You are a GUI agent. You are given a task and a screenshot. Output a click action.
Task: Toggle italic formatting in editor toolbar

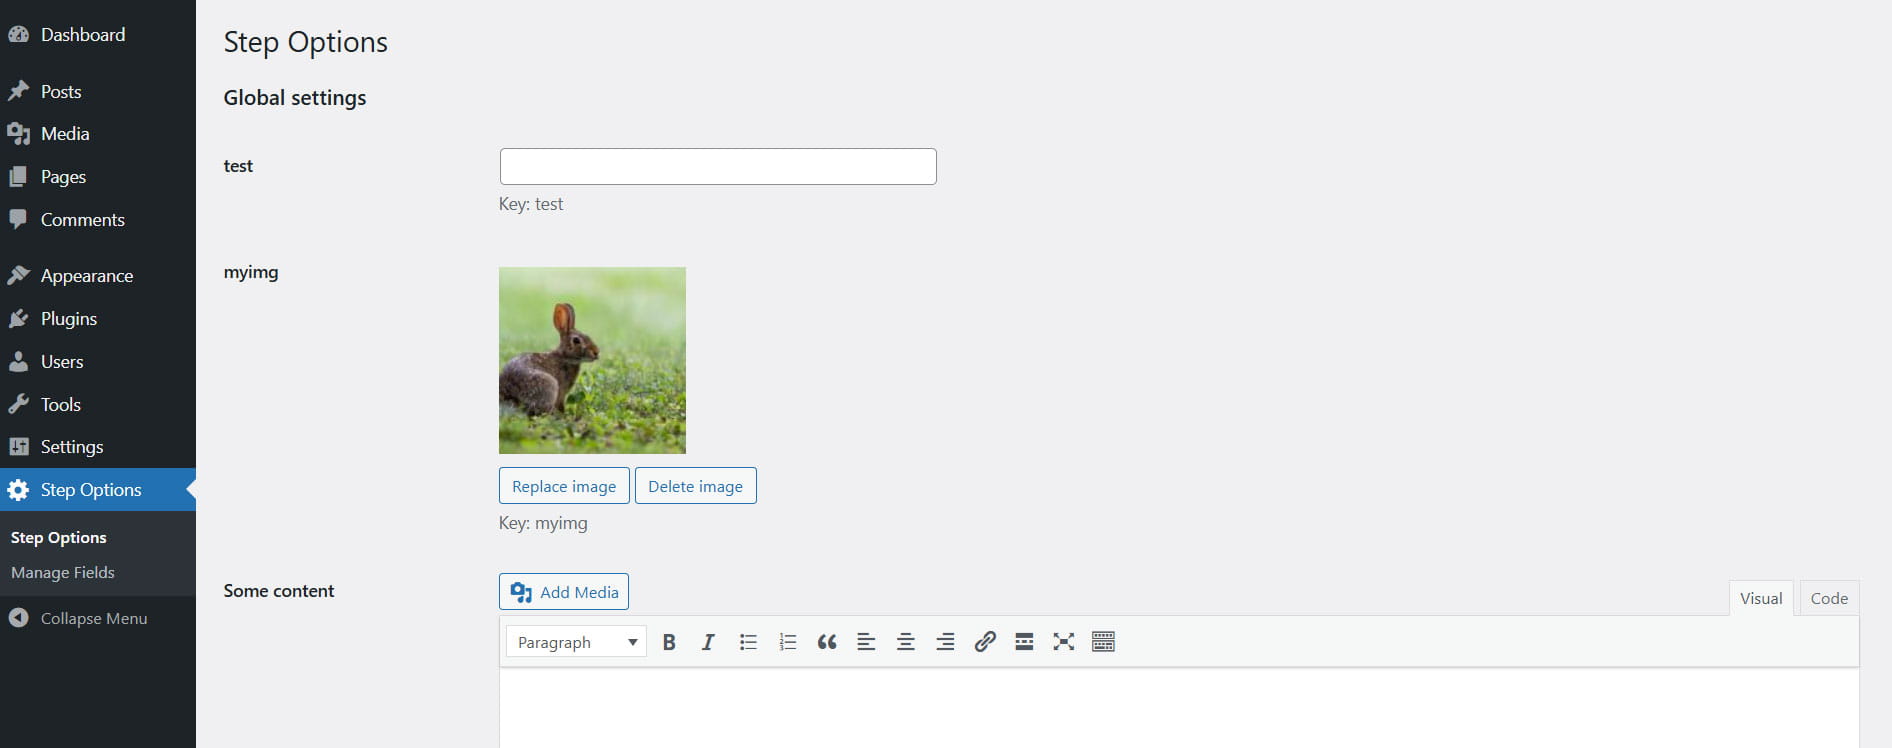click(x=708, y=642)
